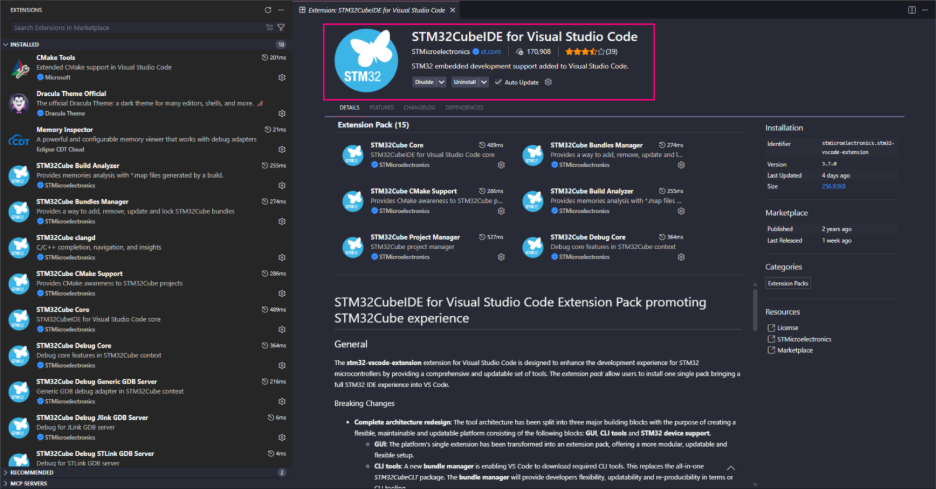Open manage gear for CMake Tools
Image resolution: width=936 pixels, height=489 pixels.
282,78
